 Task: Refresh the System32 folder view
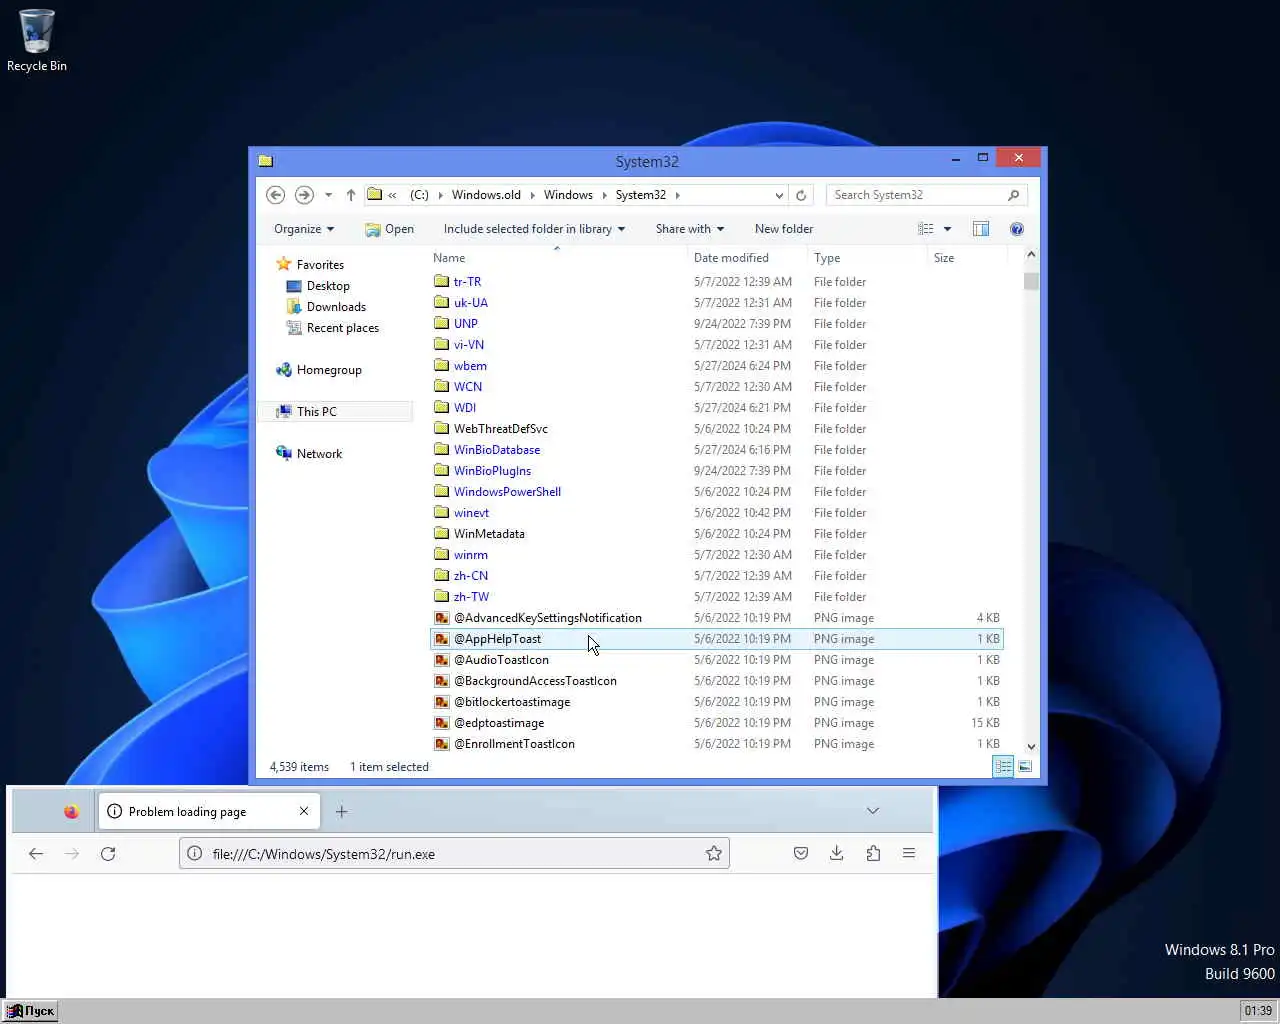[x=801, y=195]
